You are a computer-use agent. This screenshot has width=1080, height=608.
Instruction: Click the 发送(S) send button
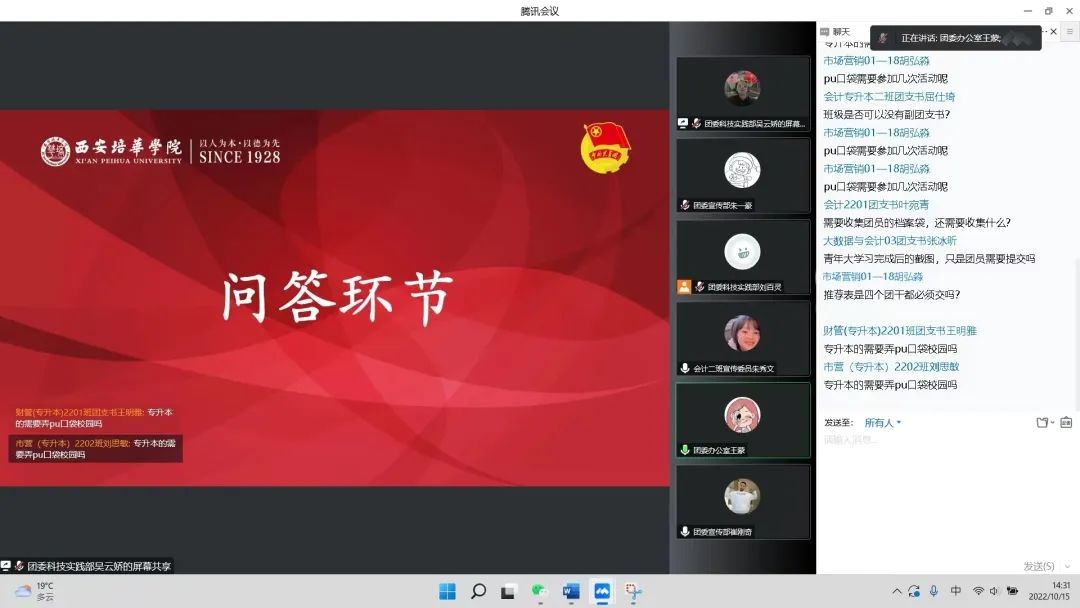[x=1041, y=566]
